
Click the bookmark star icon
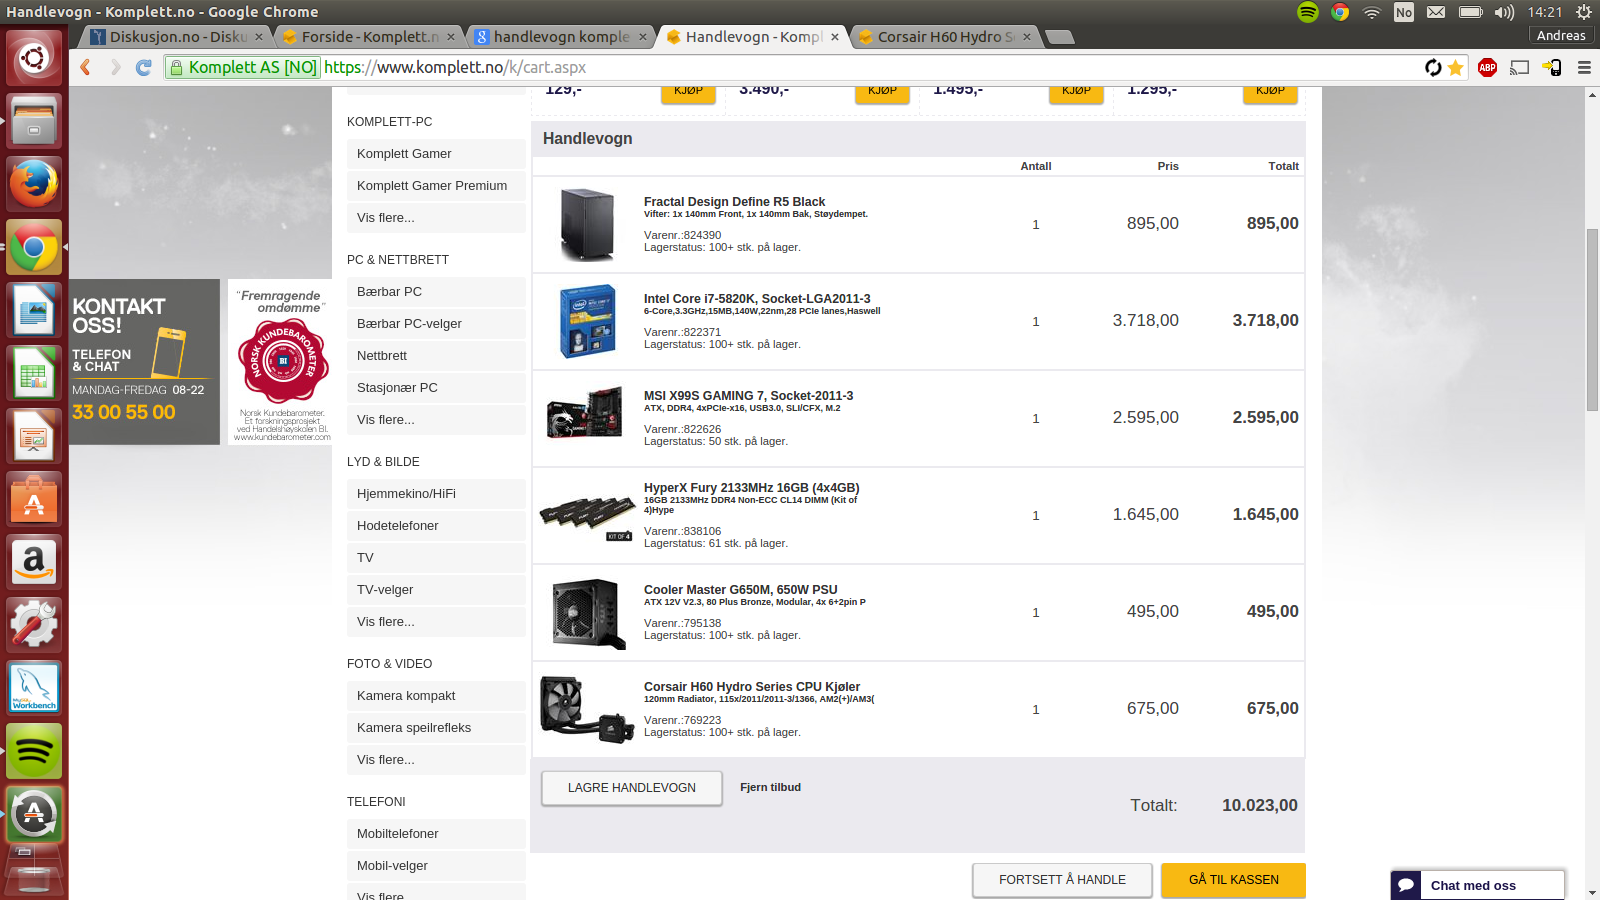pos(1456,67)
